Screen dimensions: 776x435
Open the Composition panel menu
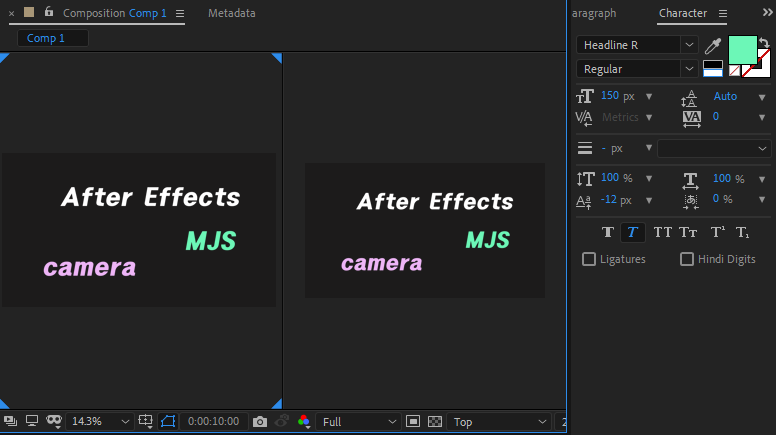180,13
